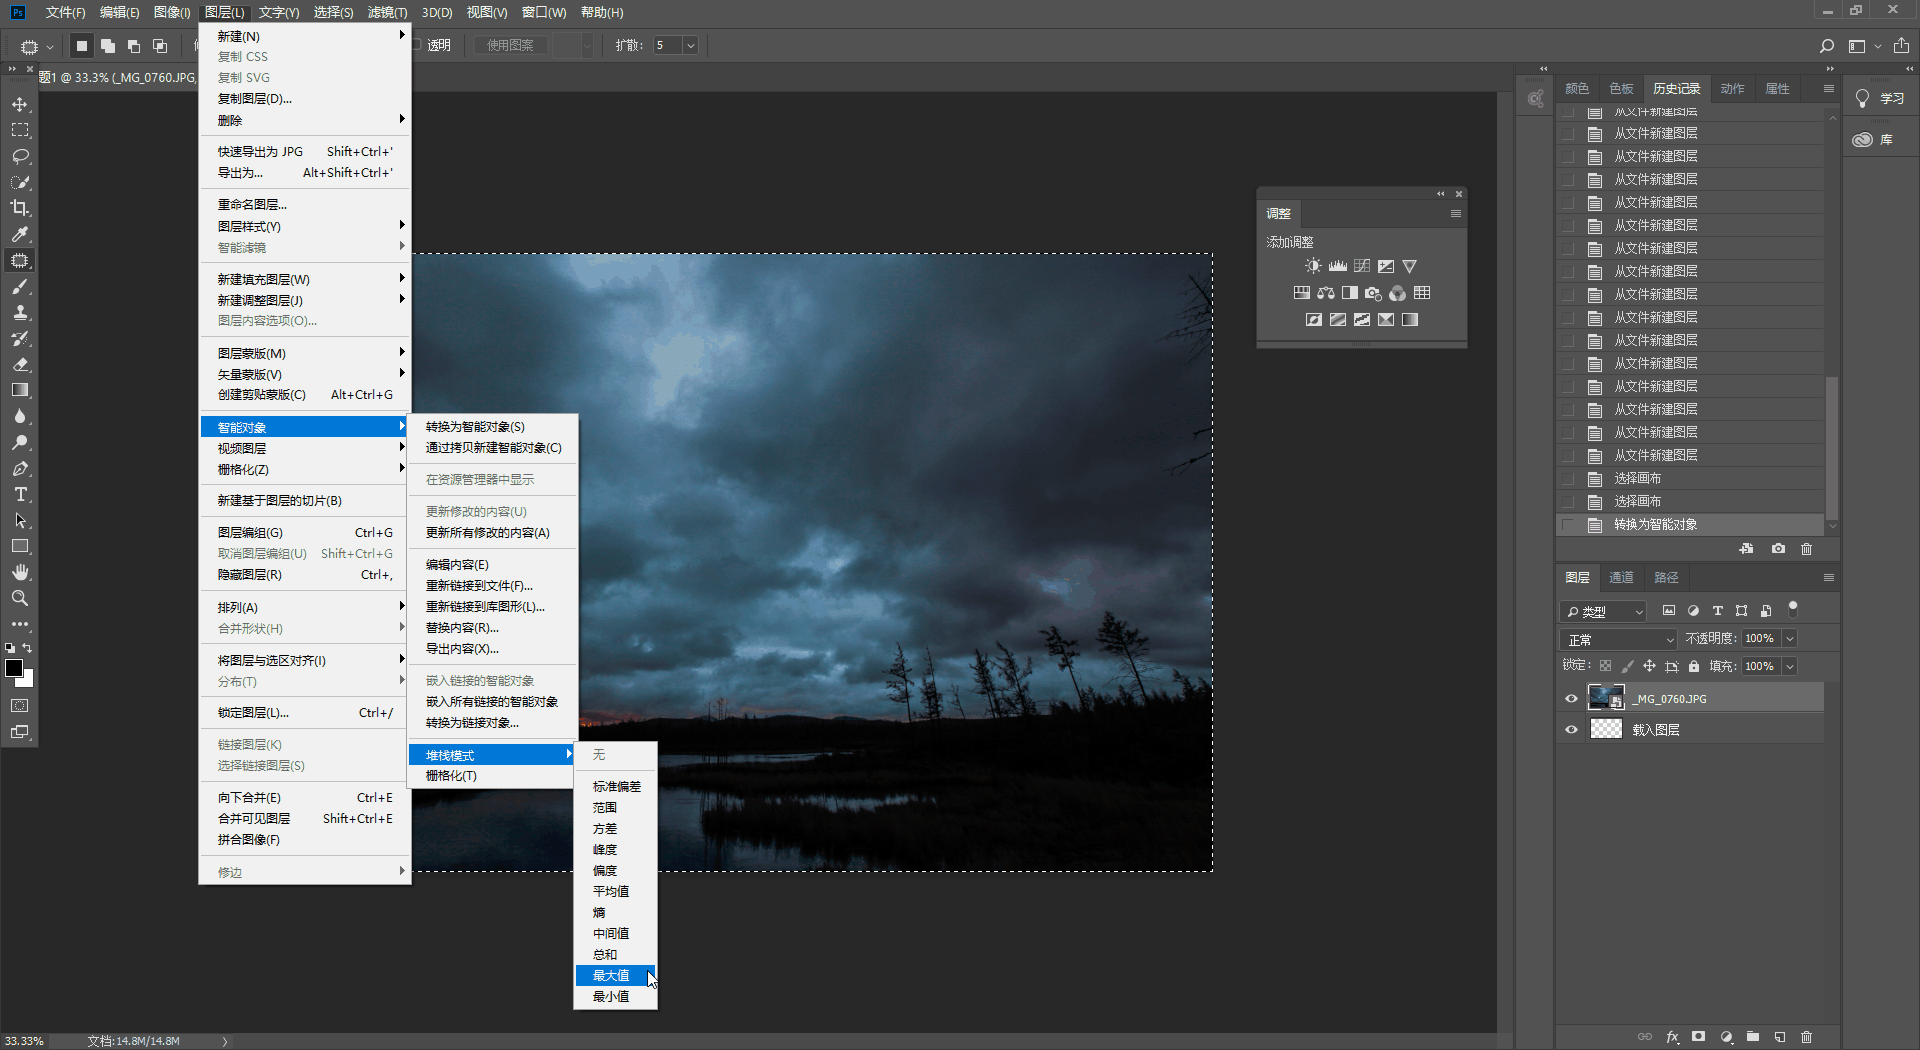Choose 中间值 stack mode

coord(611,934)
